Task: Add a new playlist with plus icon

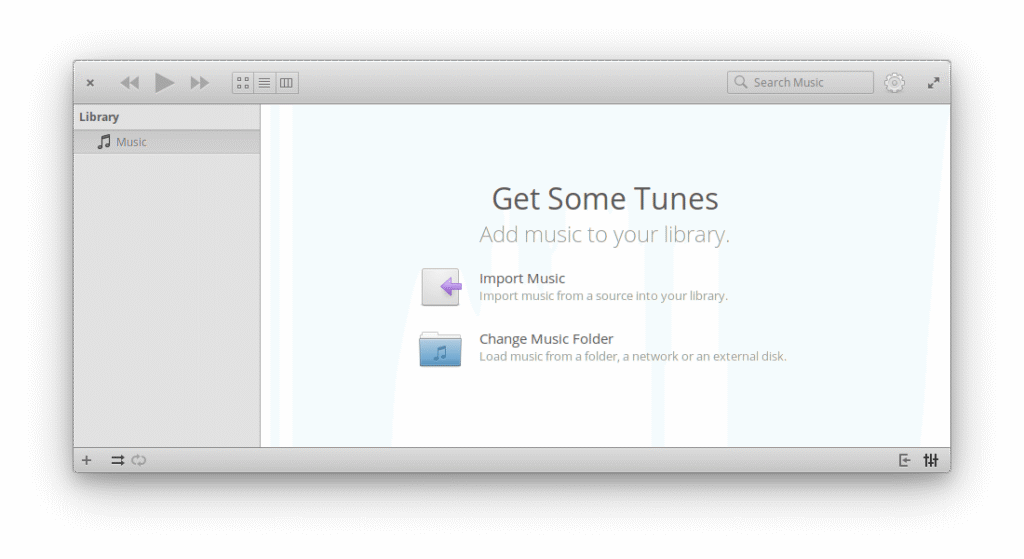Action: tap(87, 460)
